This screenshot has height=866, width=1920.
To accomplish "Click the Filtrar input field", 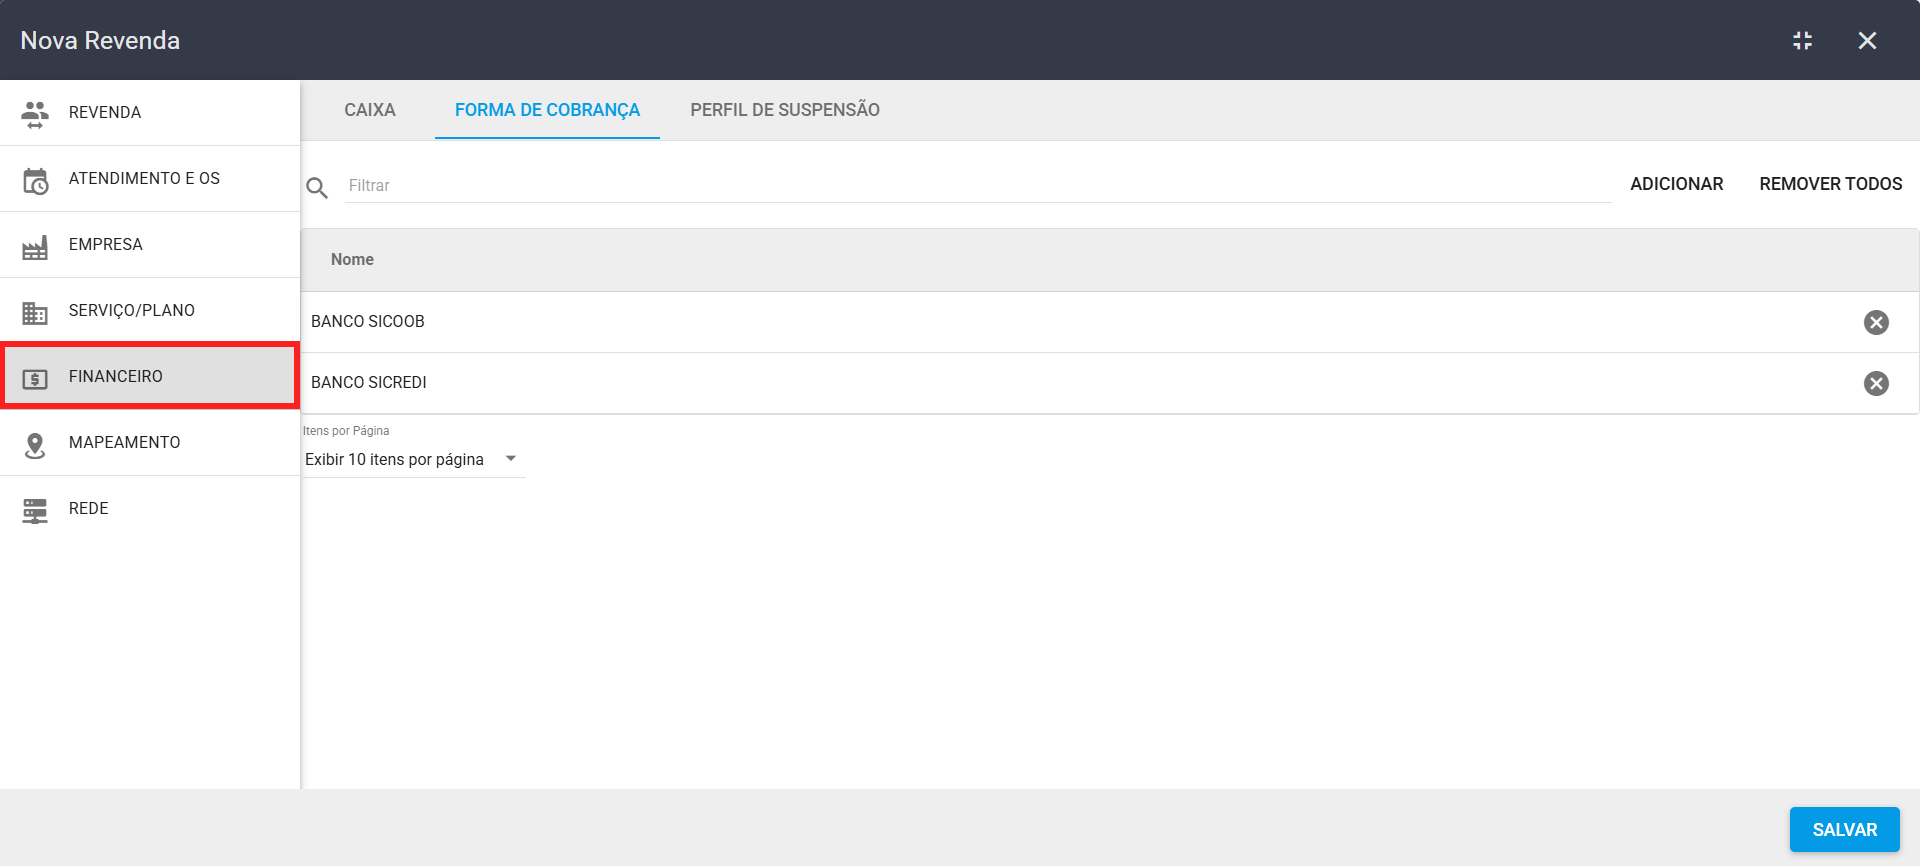I will [978, 186].
